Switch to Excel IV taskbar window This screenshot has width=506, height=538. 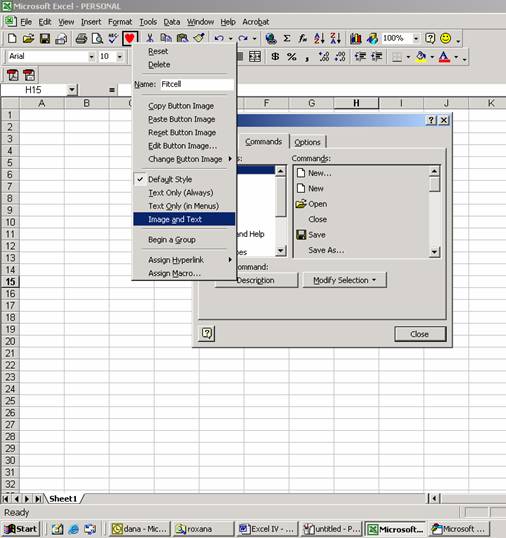267,529
